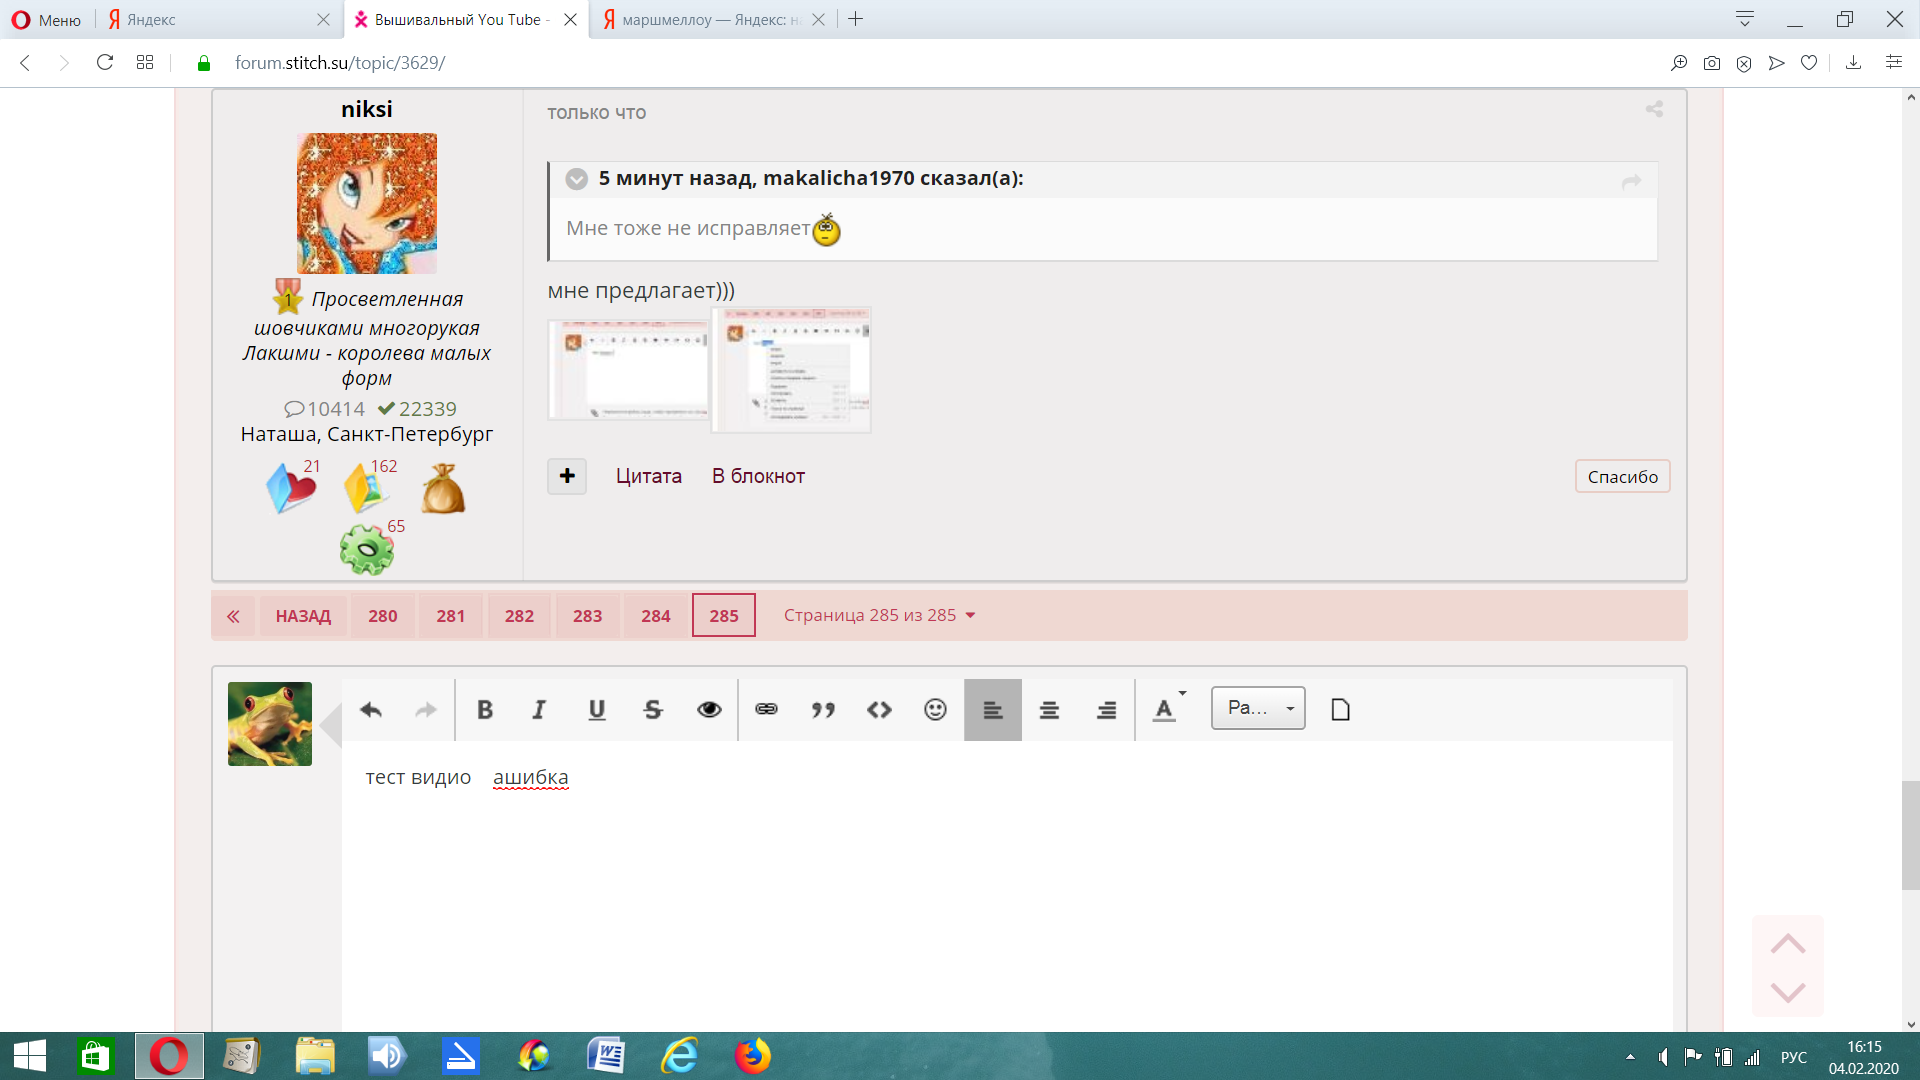Open page 280 of the topic
Screen dimensions: 1920x1080
click(x=383, y=616)
